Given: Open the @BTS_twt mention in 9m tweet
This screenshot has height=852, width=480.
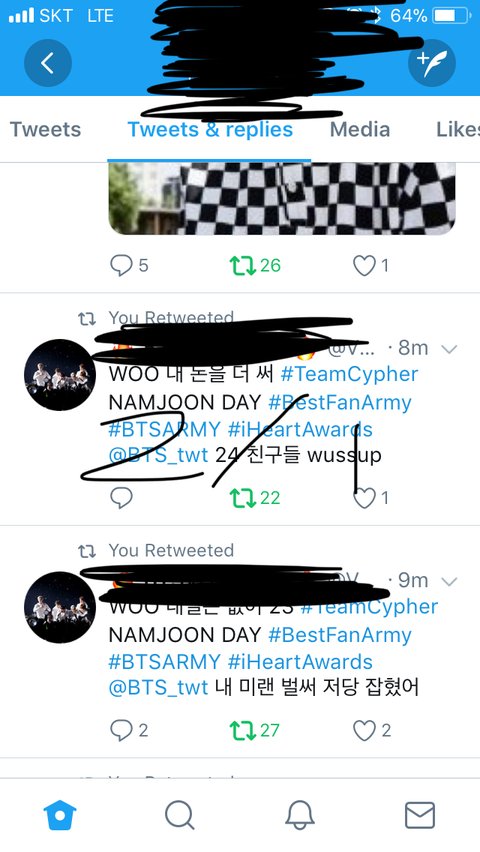Looking at the screenshot, I should (158, 688).
